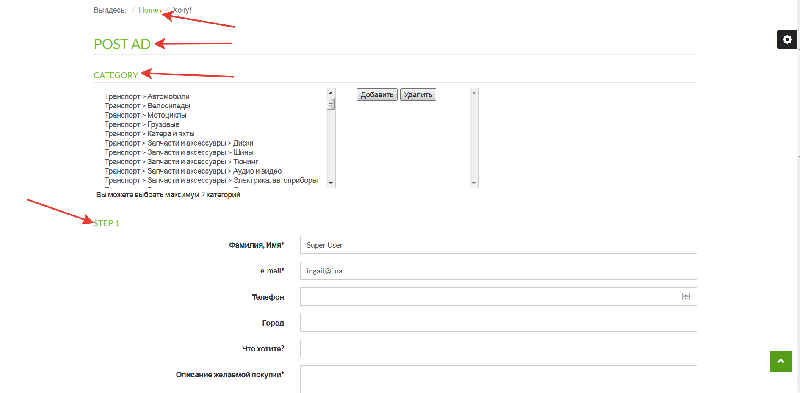This screenshot has height=393, width=800.
Task: Select Транспорт > Грузовые category
Action: pyautogui.click(x=142, y=124)
